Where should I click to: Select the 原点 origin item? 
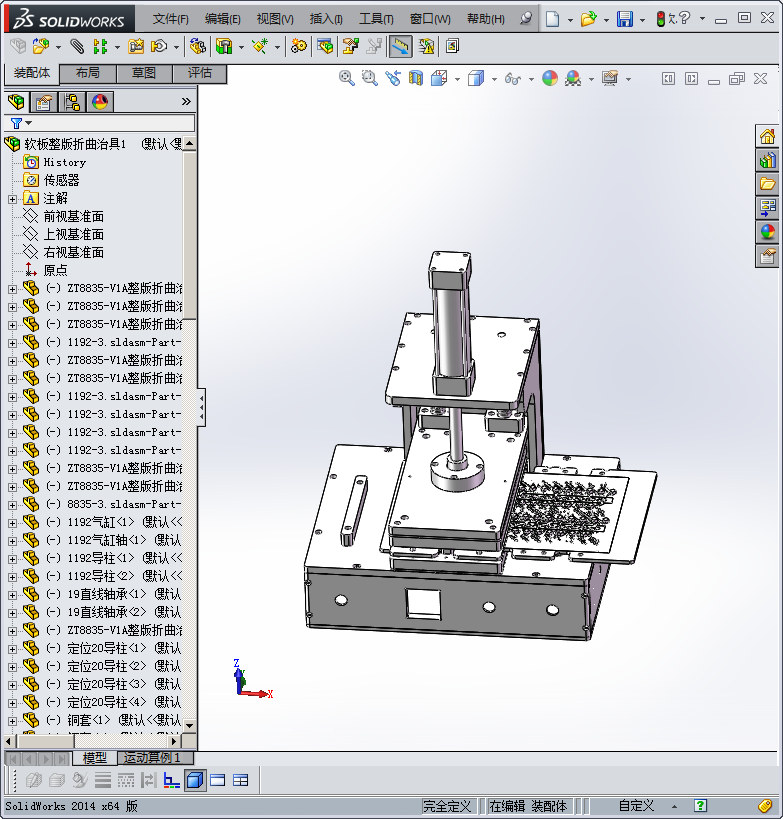[x=55, y=270]
